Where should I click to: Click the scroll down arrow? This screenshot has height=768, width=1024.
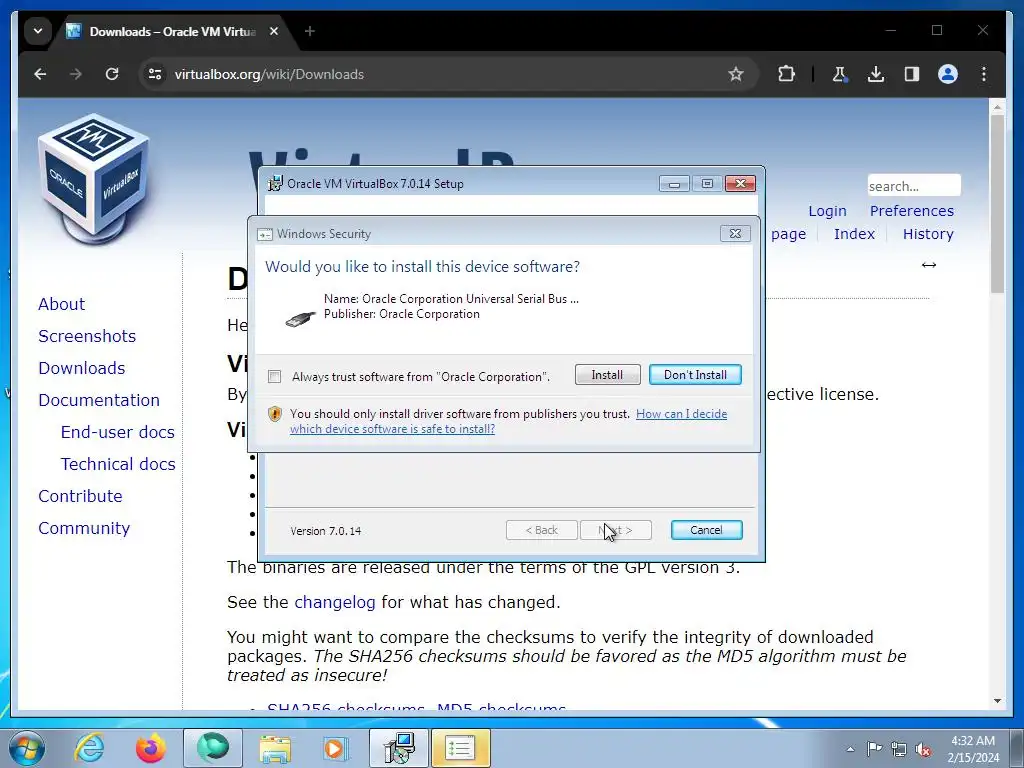pos(997,701)
